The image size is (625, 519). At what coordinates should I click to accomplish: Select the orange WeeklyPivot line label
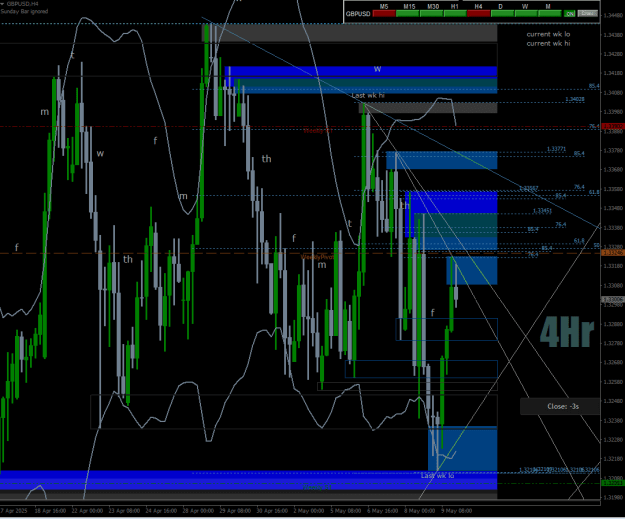pos(317,257)
